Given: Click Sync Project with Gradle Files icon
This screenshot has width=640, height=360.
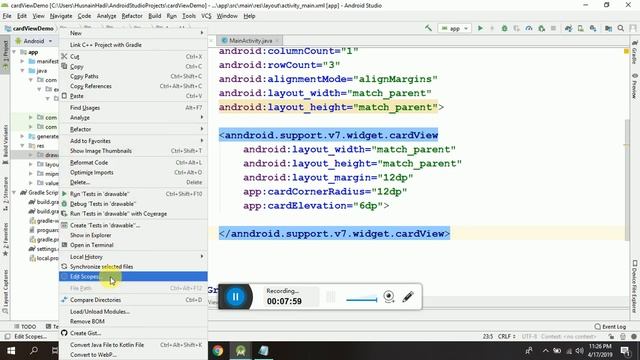Looking at the screenshot, I should click(x=568, y=28).
